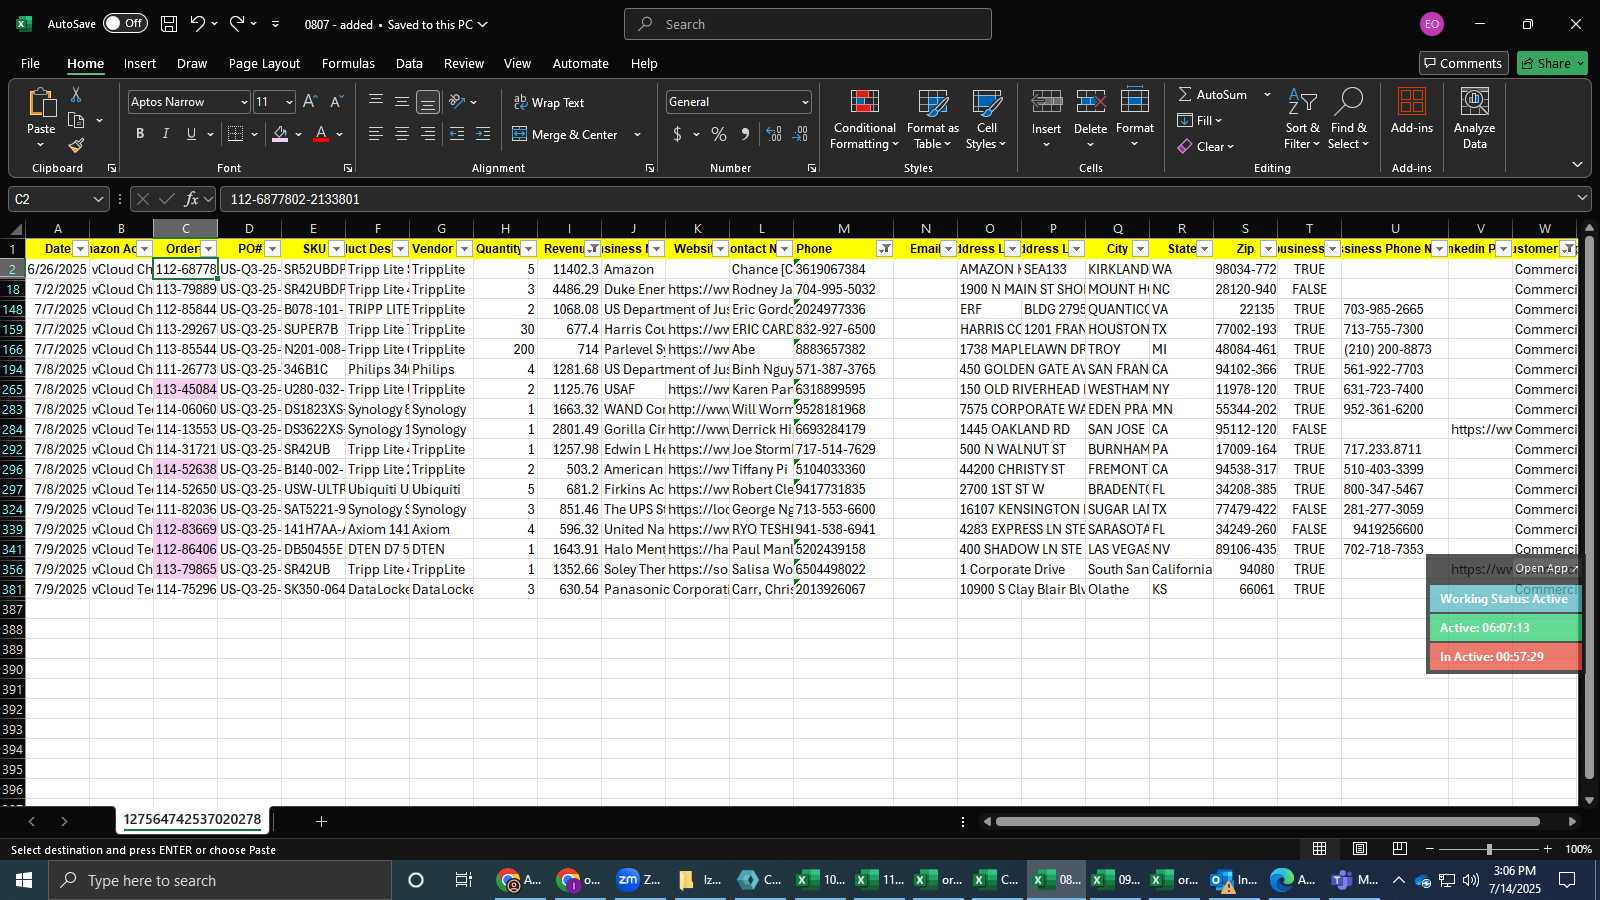The height and width of the screenshot is (900, 1600).
Task: Increase font size with larger A icon
Action: 310,102
